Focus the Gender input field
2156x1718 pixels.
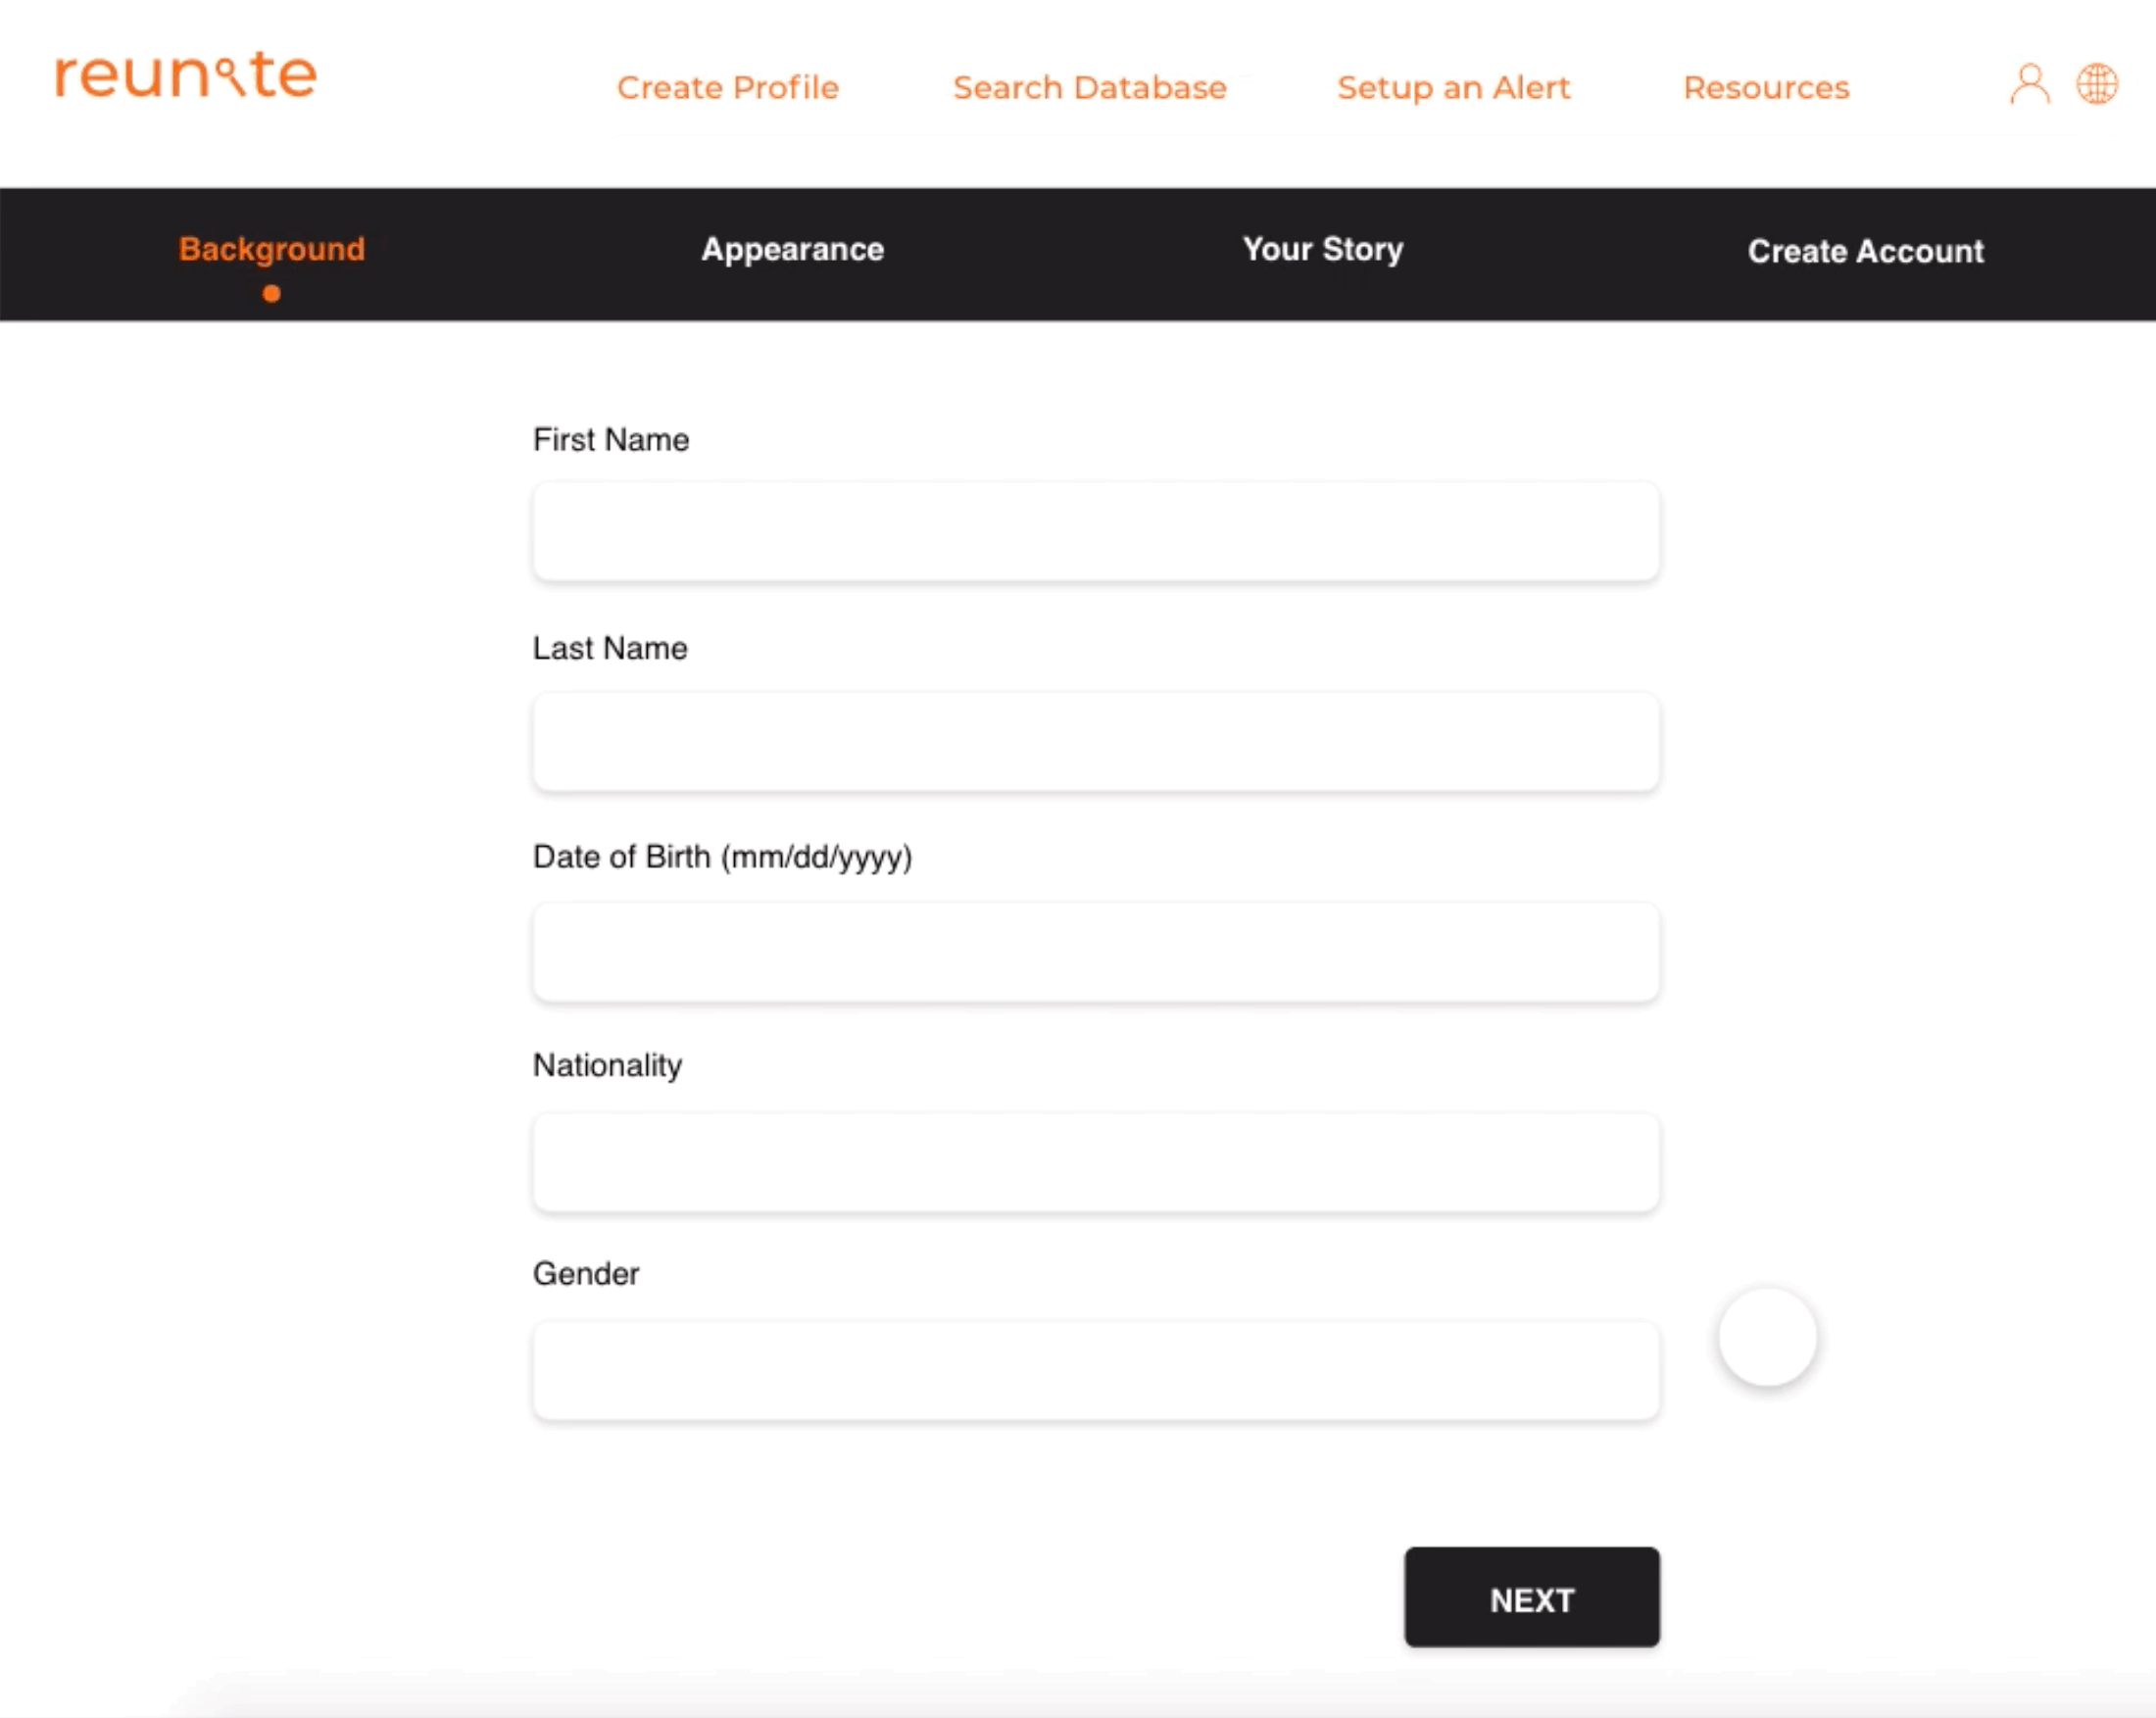click(1095, 1370)
